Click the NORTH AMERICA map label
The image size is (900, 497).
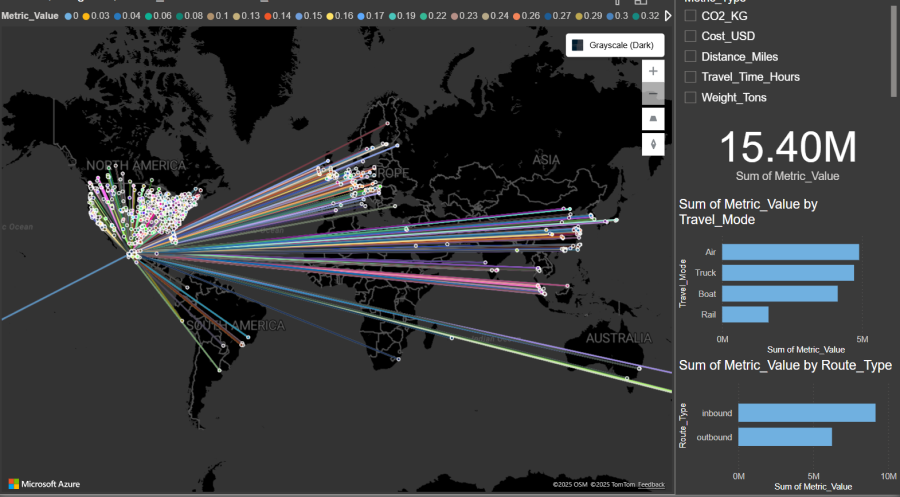click(x=136, y=166)
